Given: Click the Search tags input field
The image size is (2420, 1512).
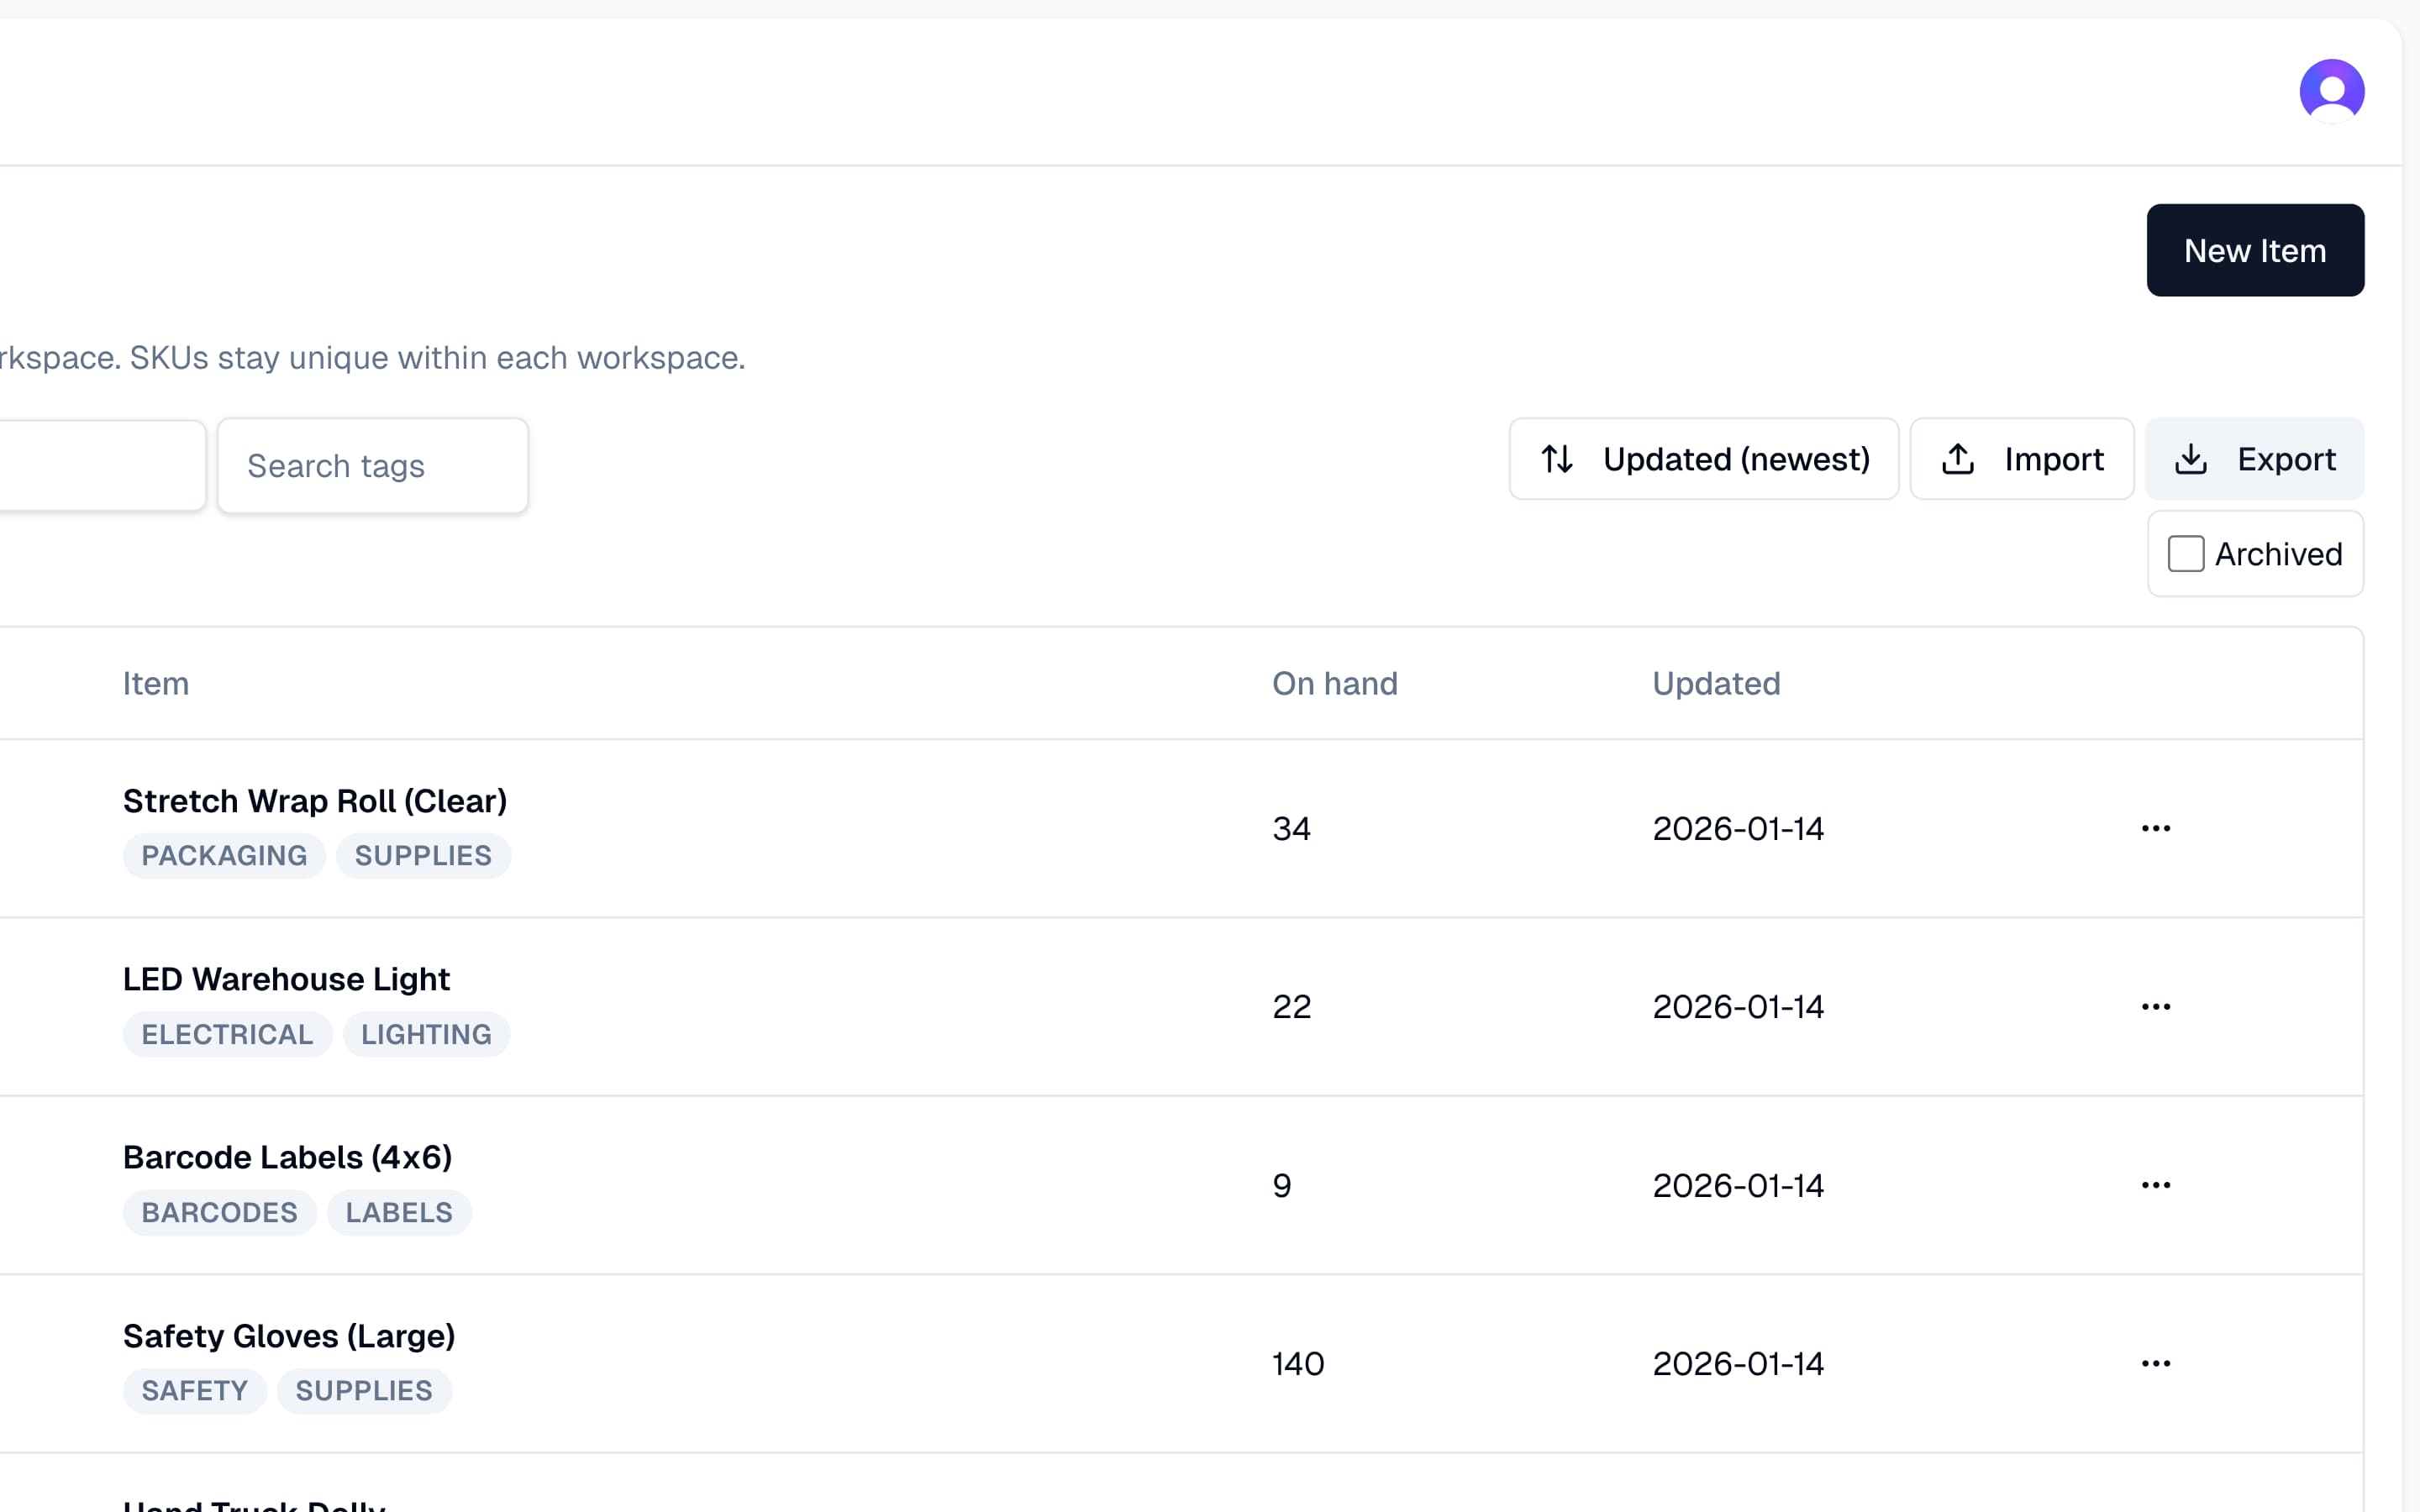Looking at the screenshot, I should pyautogui.click(x=372, y=465).
